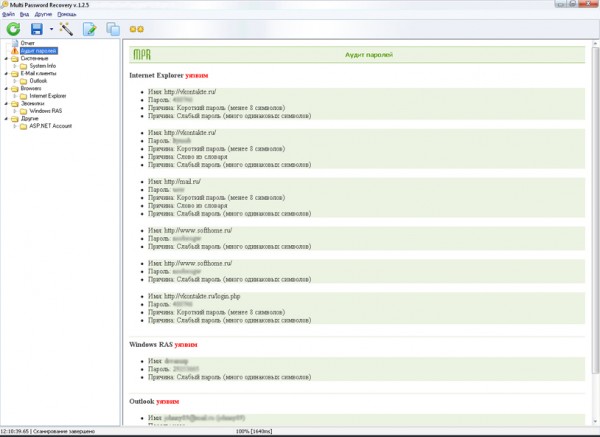Click the scroll down arrow of report

click(x=595, y=422)
